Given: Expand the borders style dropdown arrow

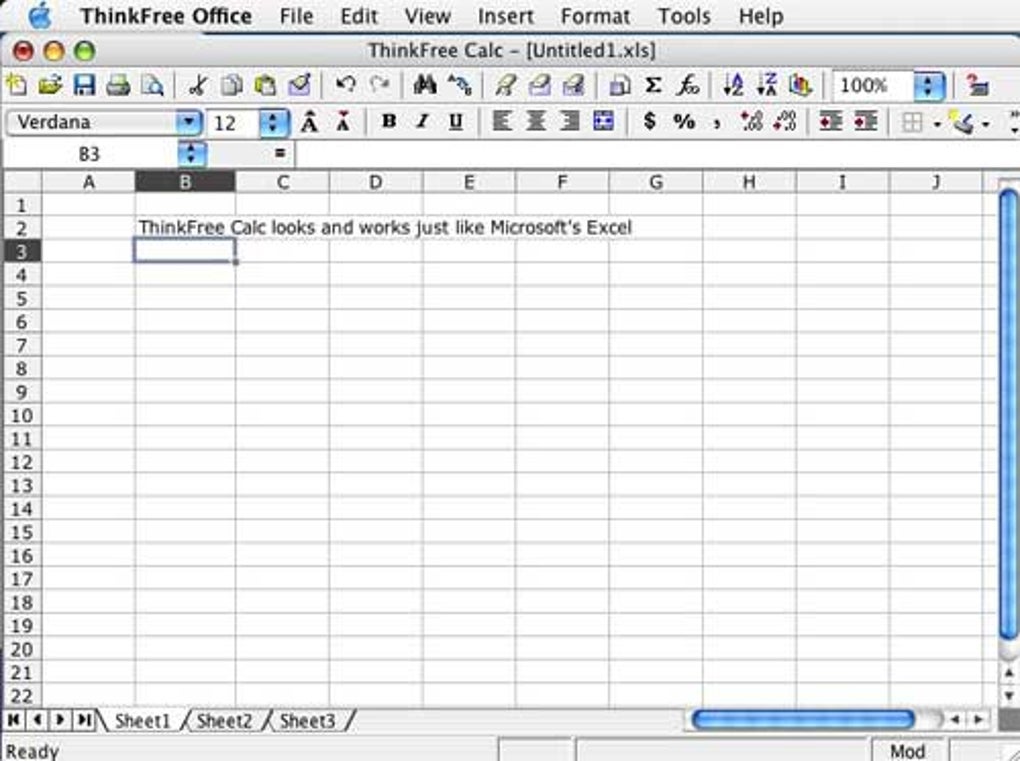Looking at the screenshot, I should click(937, 123).
